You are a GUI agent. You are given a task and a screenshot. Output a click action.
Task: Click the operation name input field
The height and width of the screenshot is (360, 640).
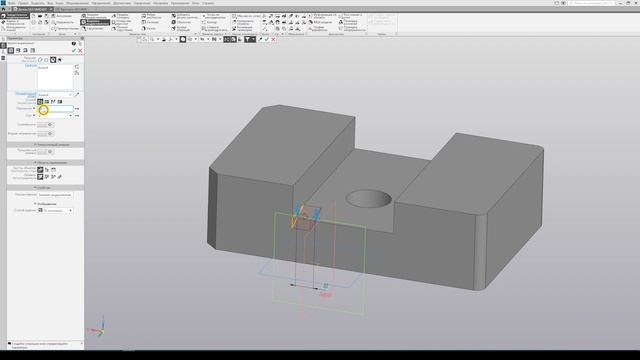tap(55, 195)
